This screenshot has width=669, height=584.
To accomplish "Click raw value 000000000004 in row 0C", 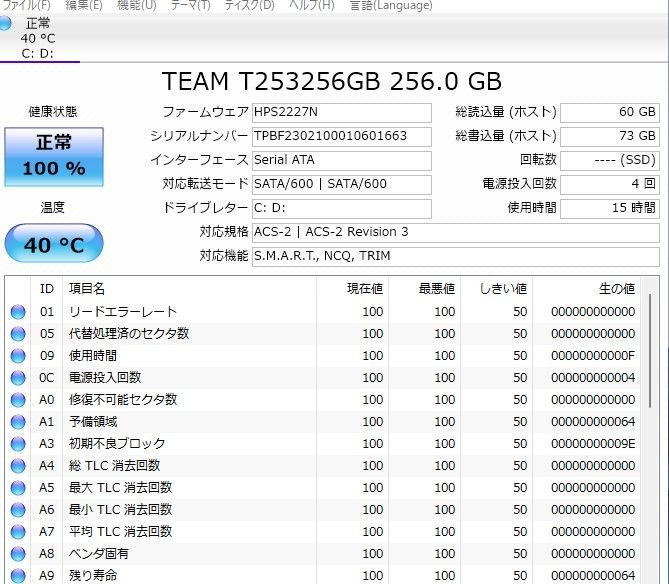I will [593, 378].
